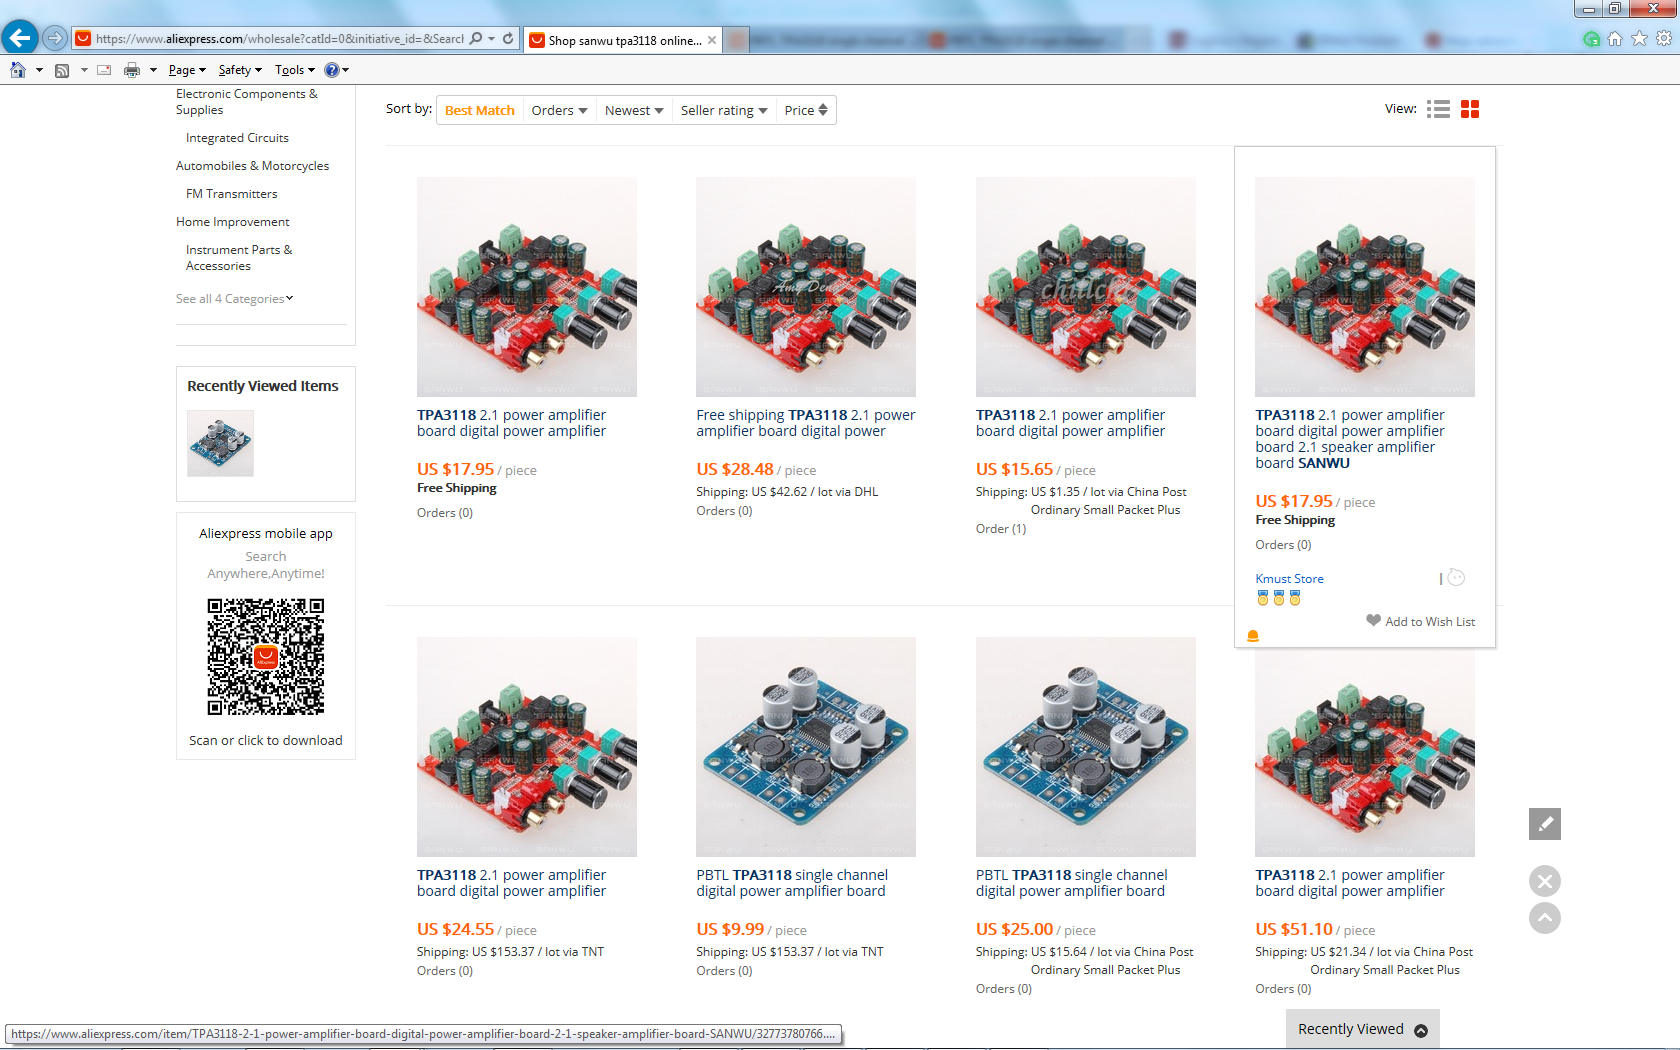This screenshot has width=1680, height=1050.
Task: Open the browser Home icon at top right
Action: 1615,38
